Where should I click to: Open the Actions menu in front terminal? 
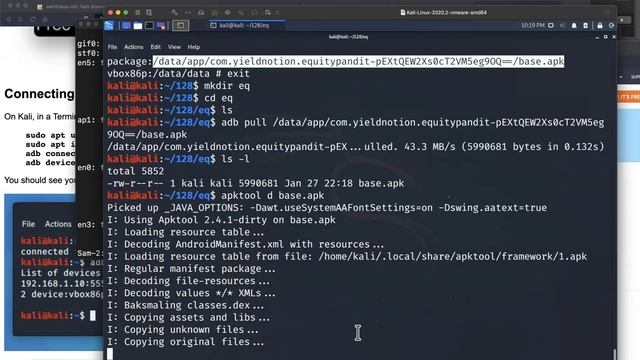(x=133, y=47)
